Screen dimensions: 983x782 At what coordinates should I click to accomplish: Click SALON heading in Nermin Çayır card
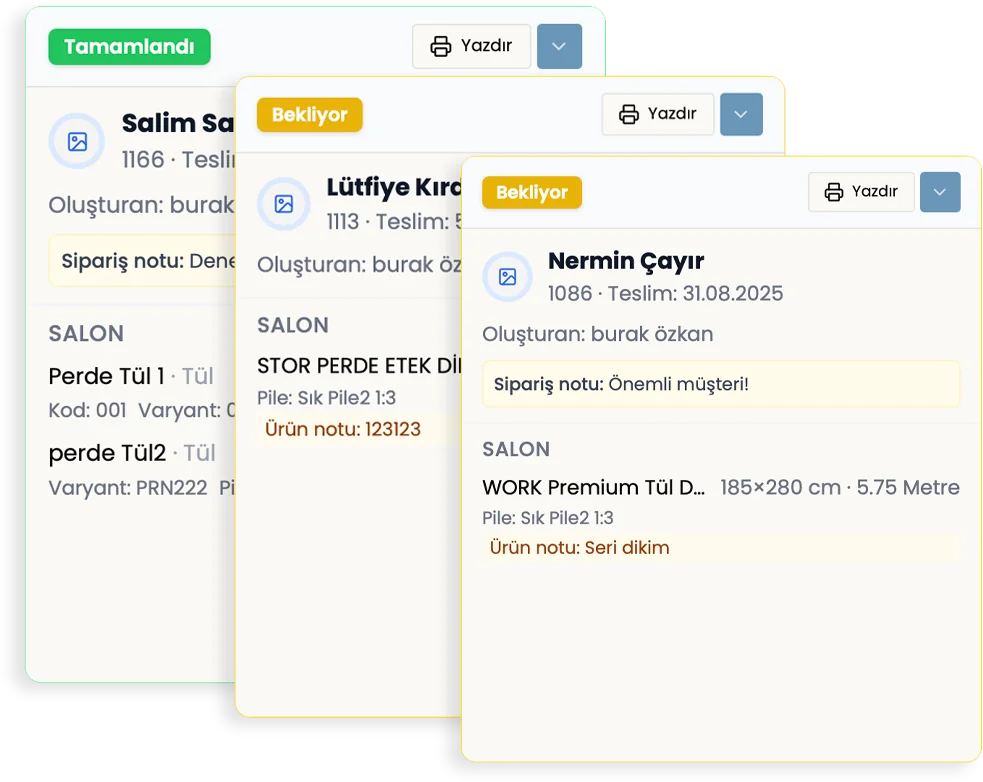click(x=516, y=449)
